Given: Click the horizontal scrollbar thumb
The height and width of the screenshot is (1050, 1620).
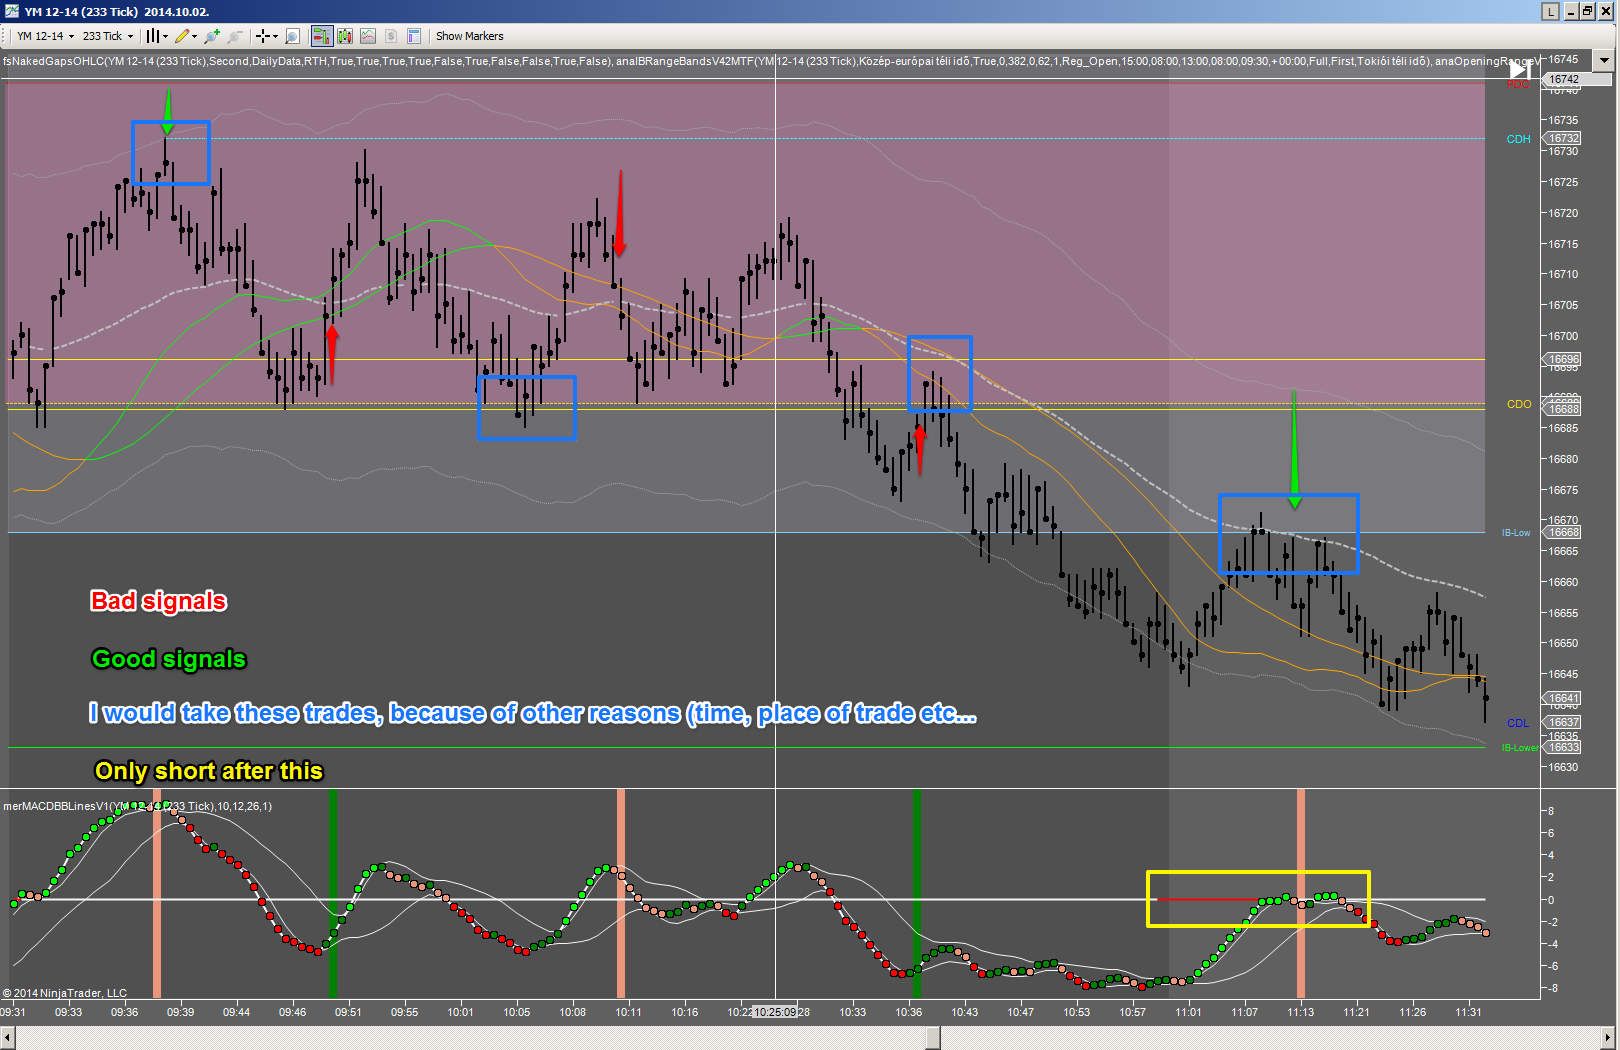Looking at the screenshot, I should (933, 1038).
